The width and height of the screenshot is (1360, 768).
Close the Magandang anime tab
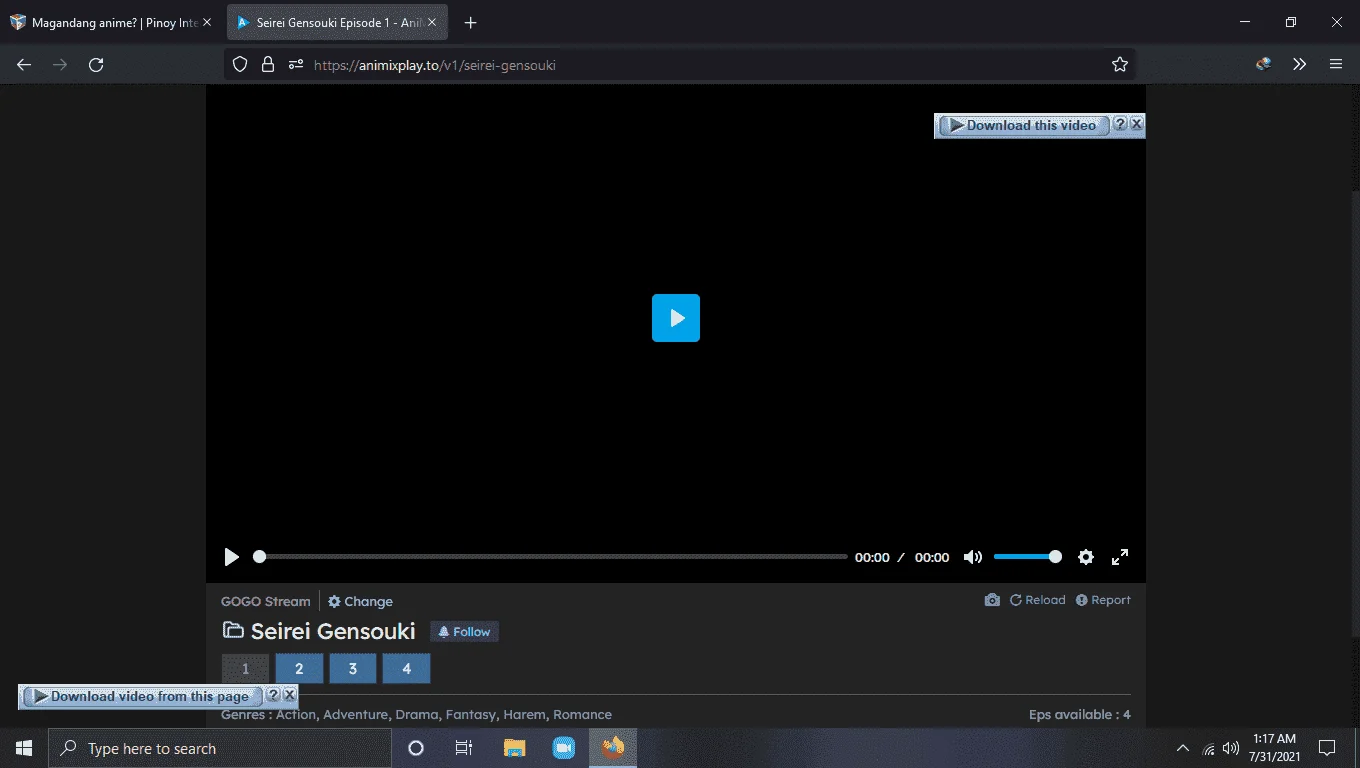(x=207, y=22)
